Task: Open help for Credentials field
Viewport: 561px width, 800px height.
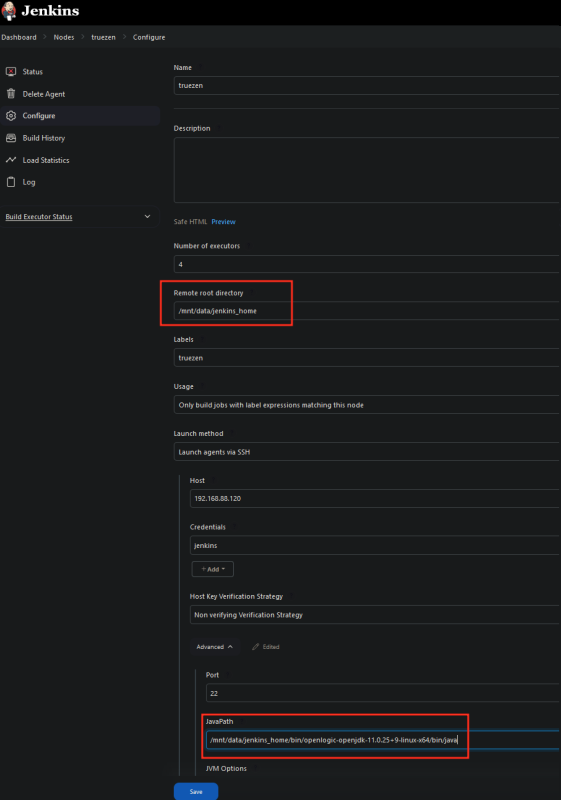Action: 234,527
